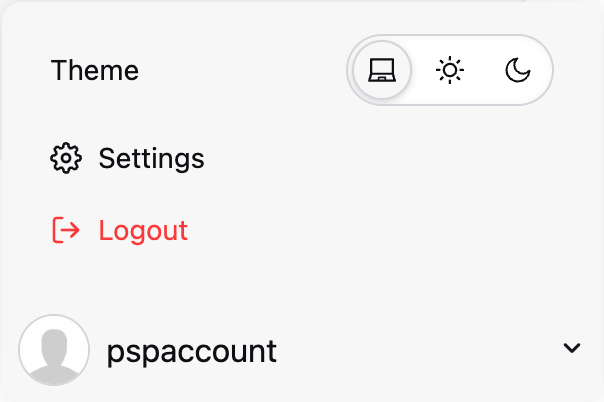Toggle the pspaccount dropdown arrow
The image size is (604, 402).
point(572,348)
